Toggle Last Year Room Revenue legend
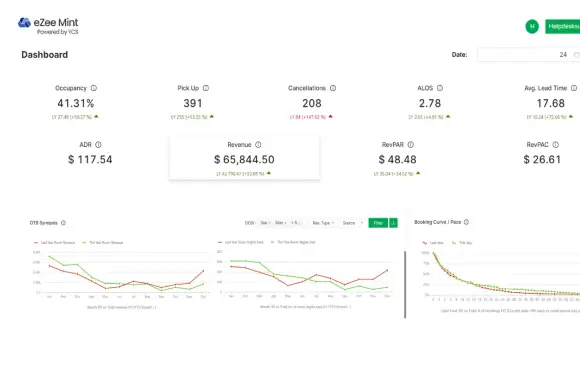Viewport: 580px width, 380px height. [54, 243]
